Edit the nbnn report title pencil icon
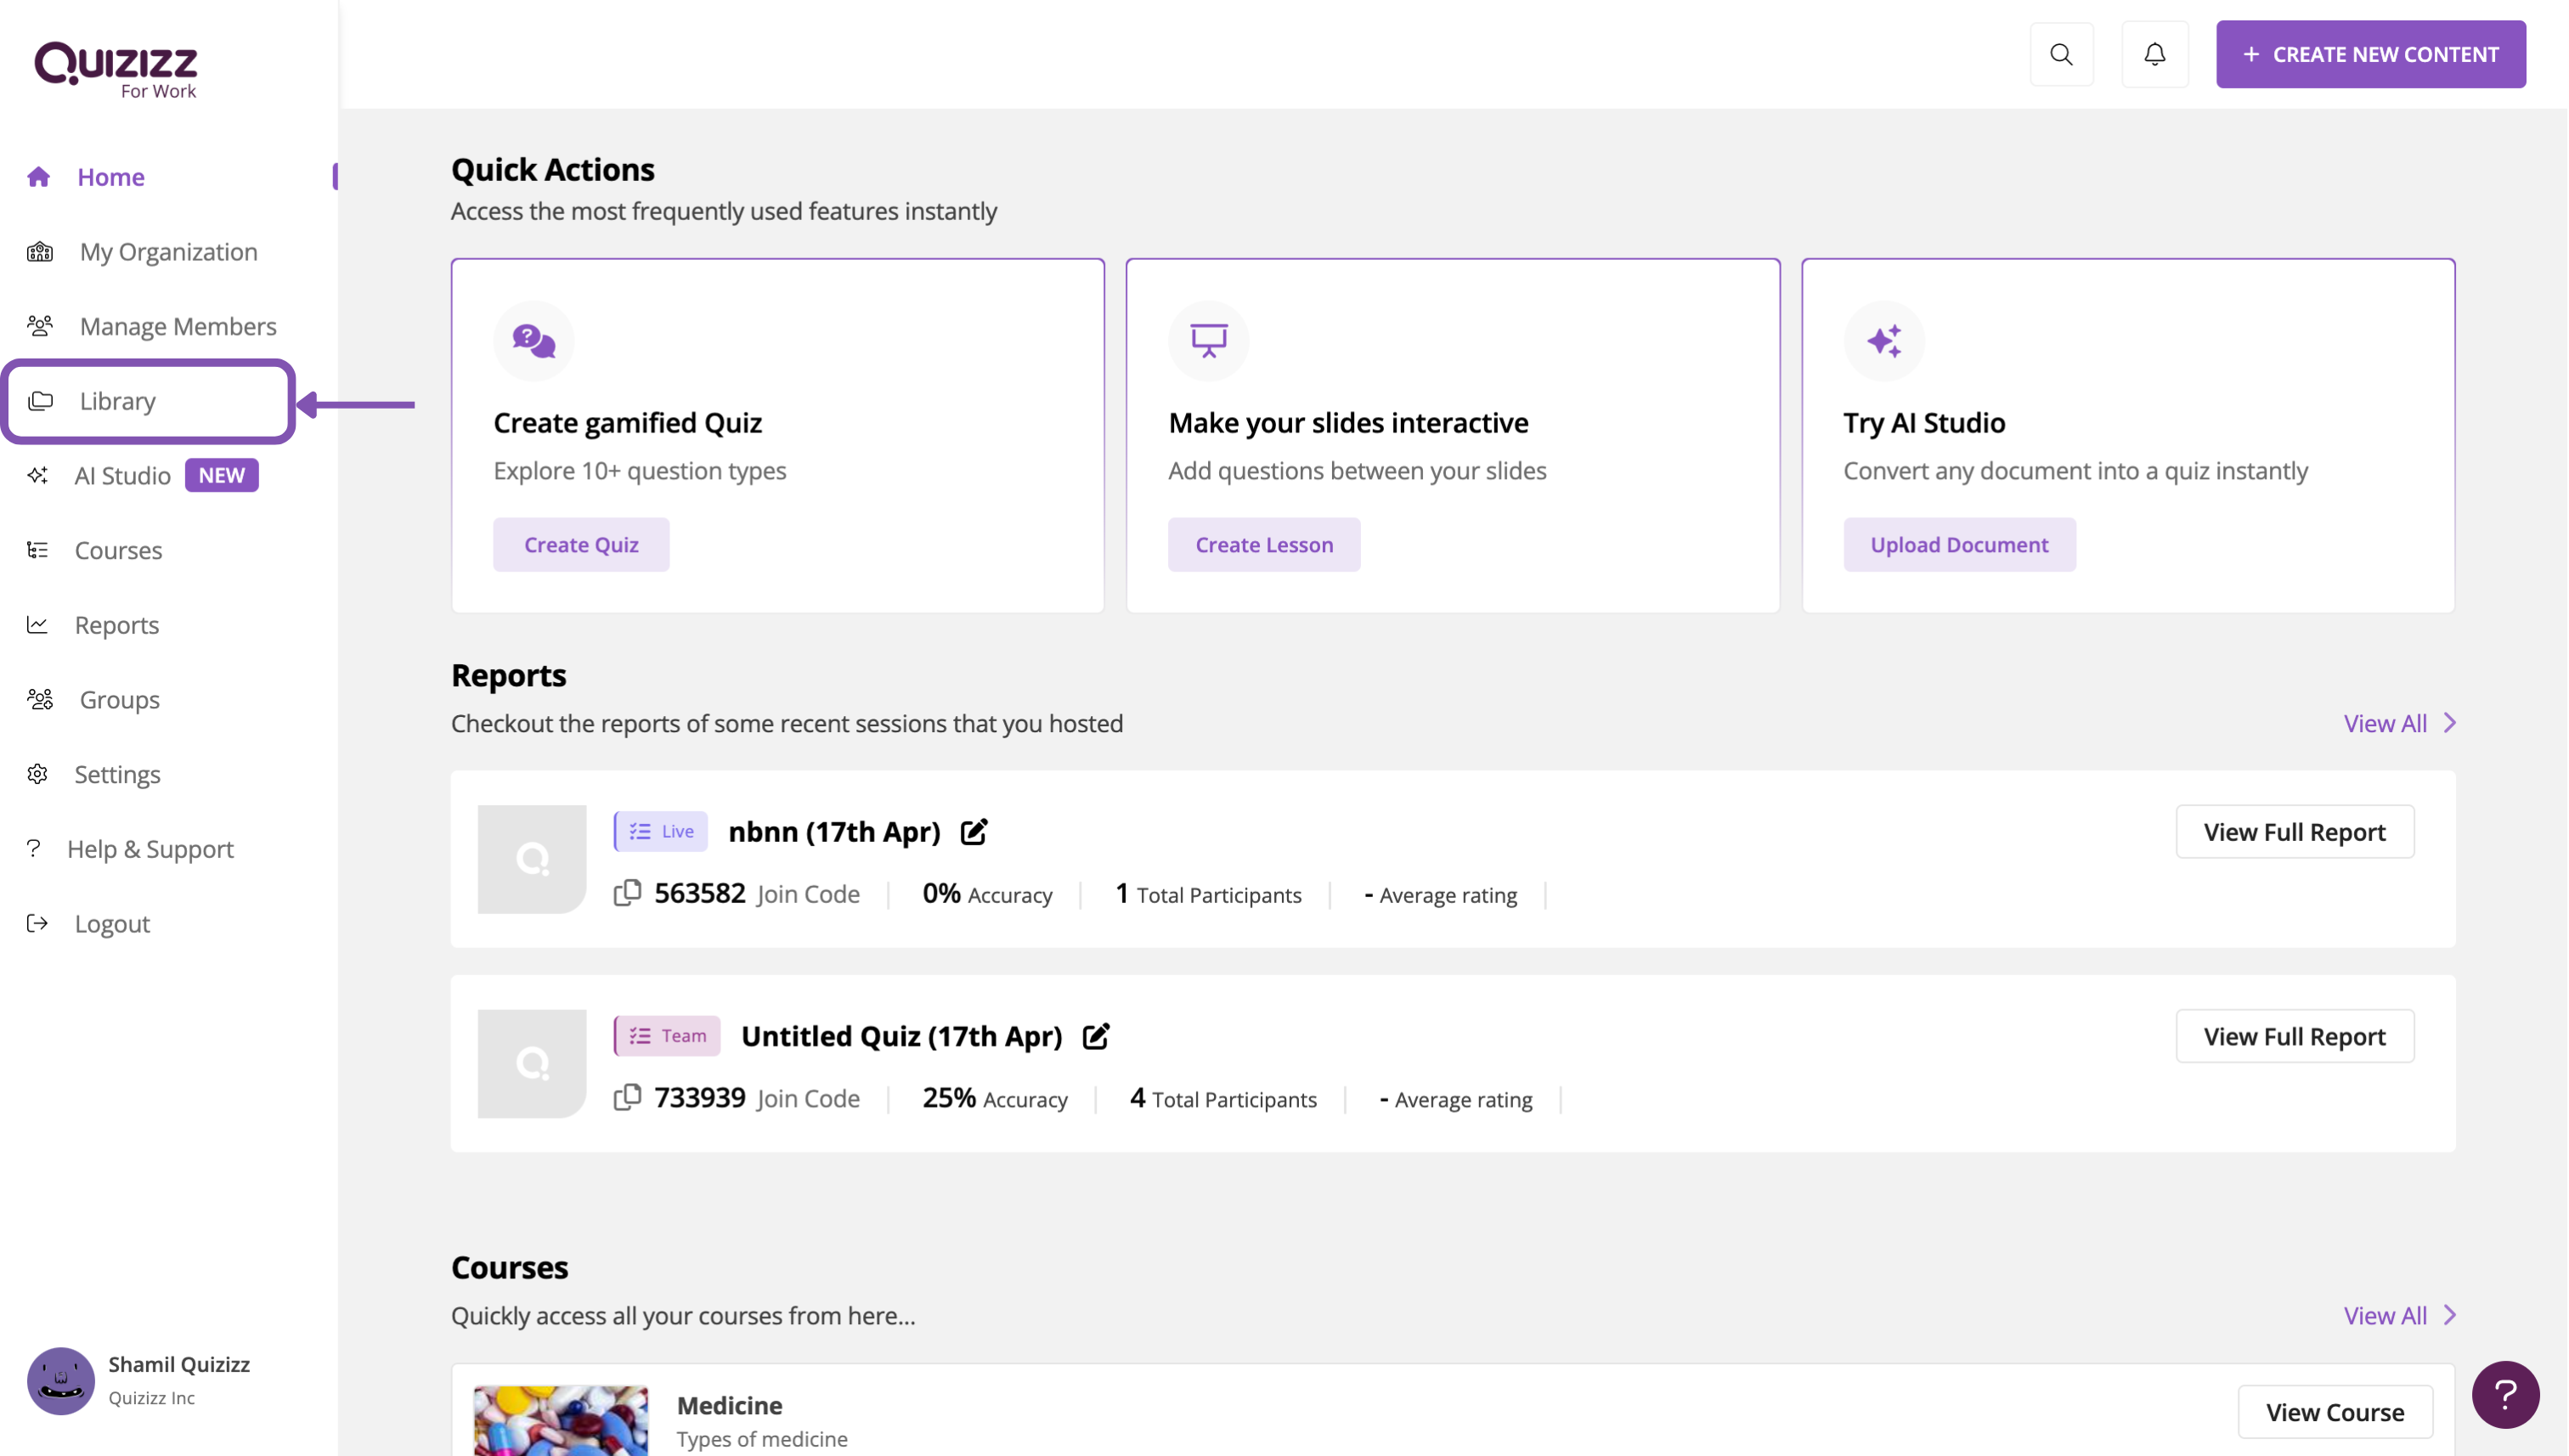The image size is (2569, 1456). click(x=973, y=831)
